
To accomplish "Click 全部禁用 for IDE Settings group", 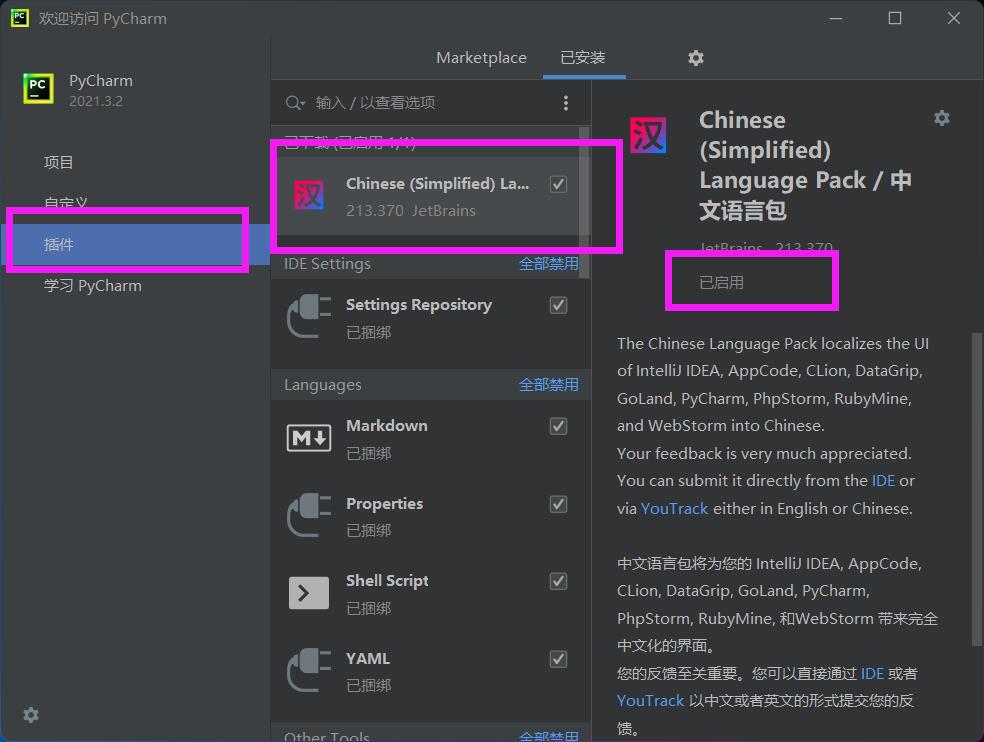I will pos(548,264).
